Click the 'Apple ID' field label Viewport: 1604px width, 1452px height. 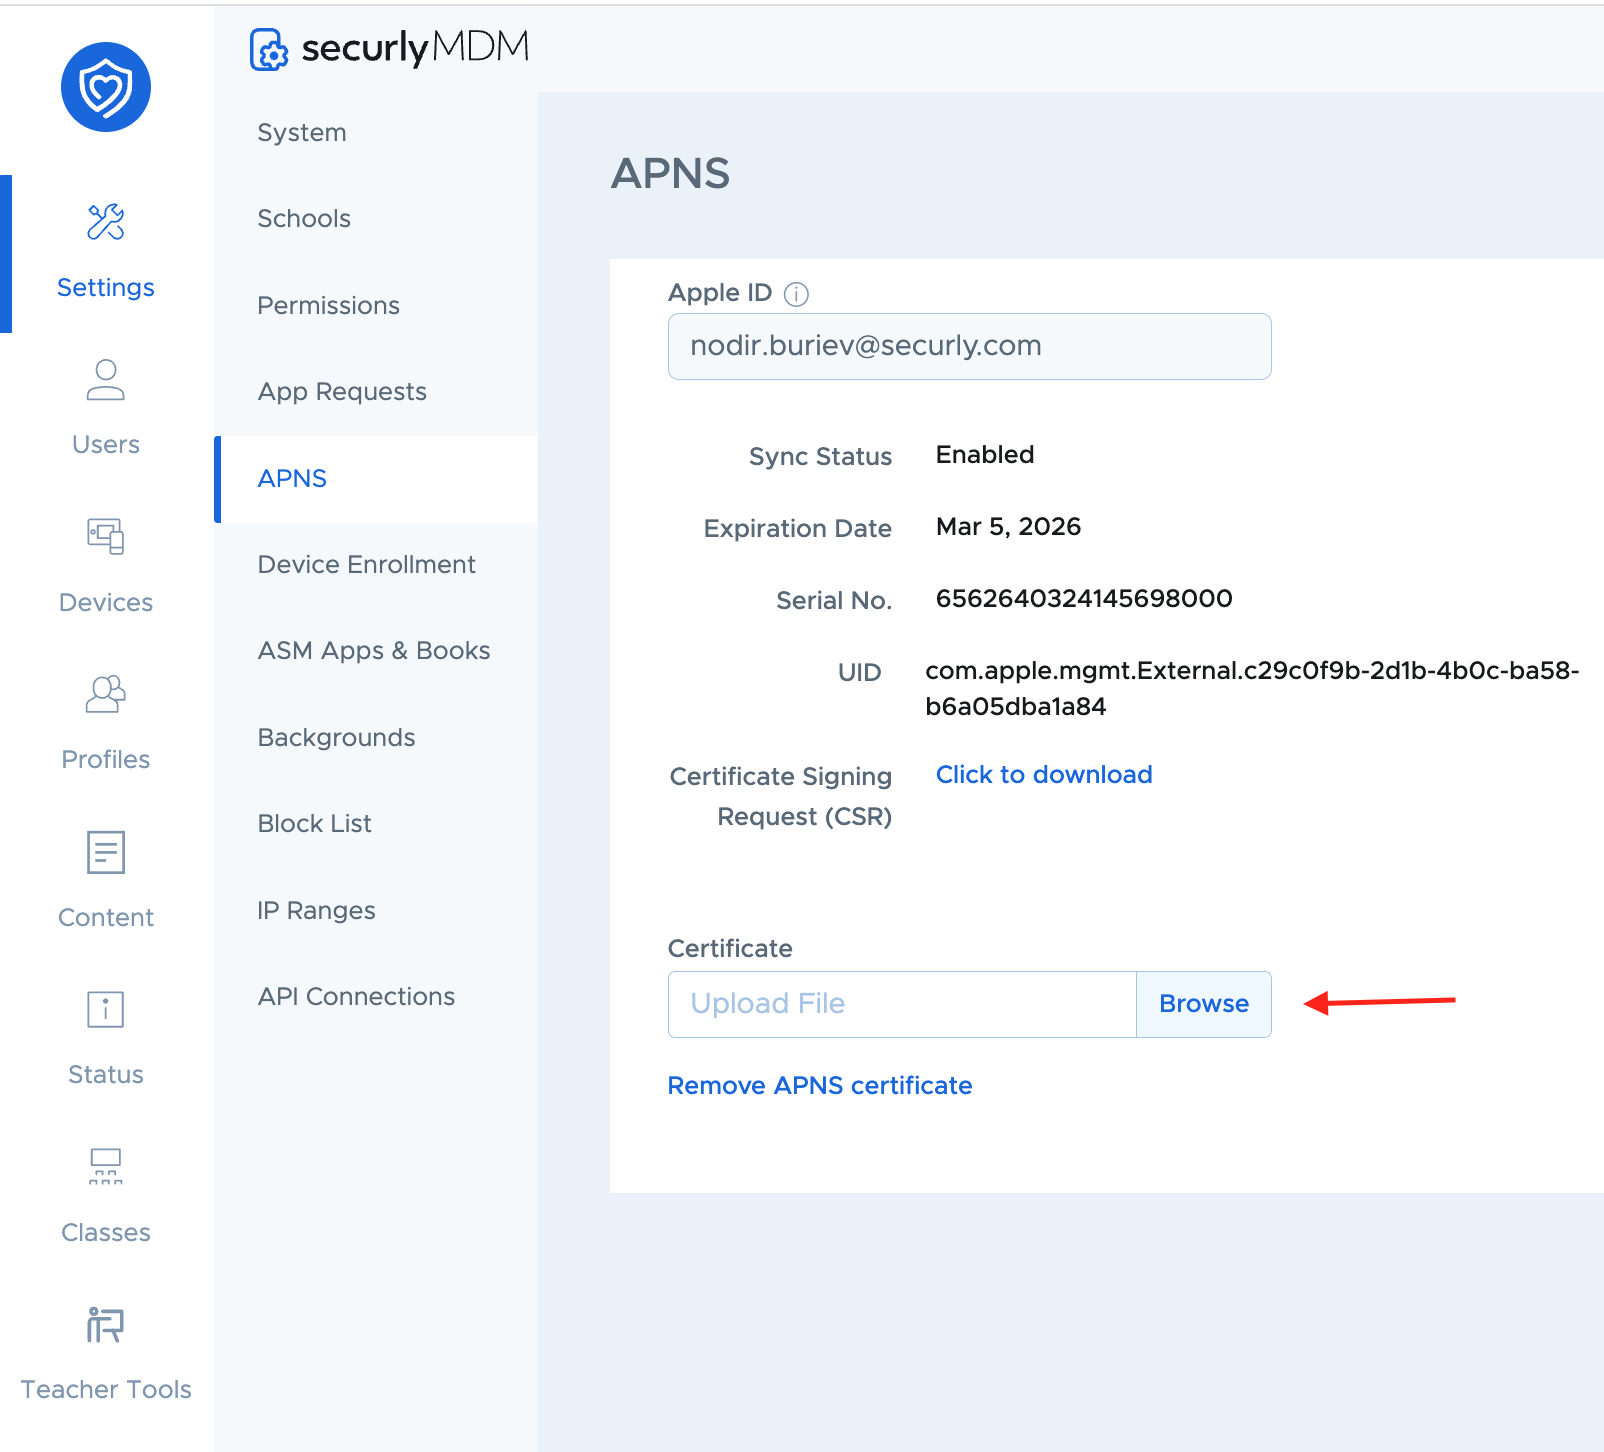point(720,293)
